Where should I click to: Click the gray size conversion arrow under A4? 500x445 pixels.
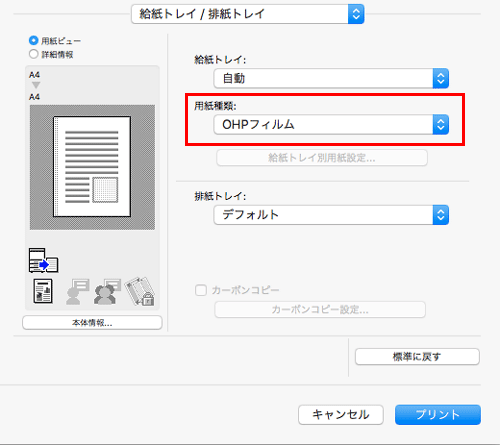coord(36,85)
